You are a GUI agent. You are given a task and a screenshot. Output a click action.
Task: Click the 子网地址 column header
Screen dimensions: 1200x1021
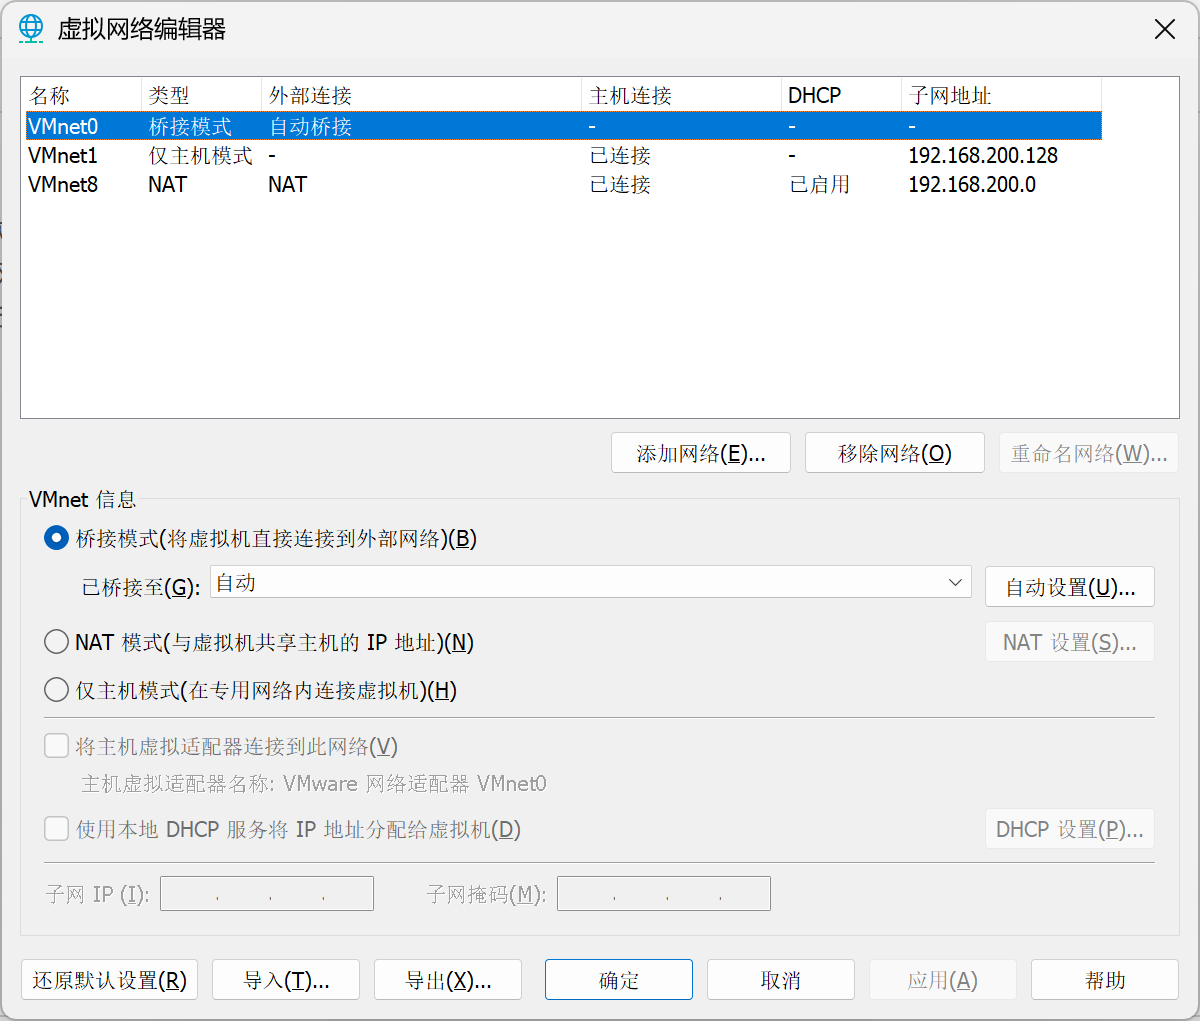pyautogui.click(x=1002, y=95)
